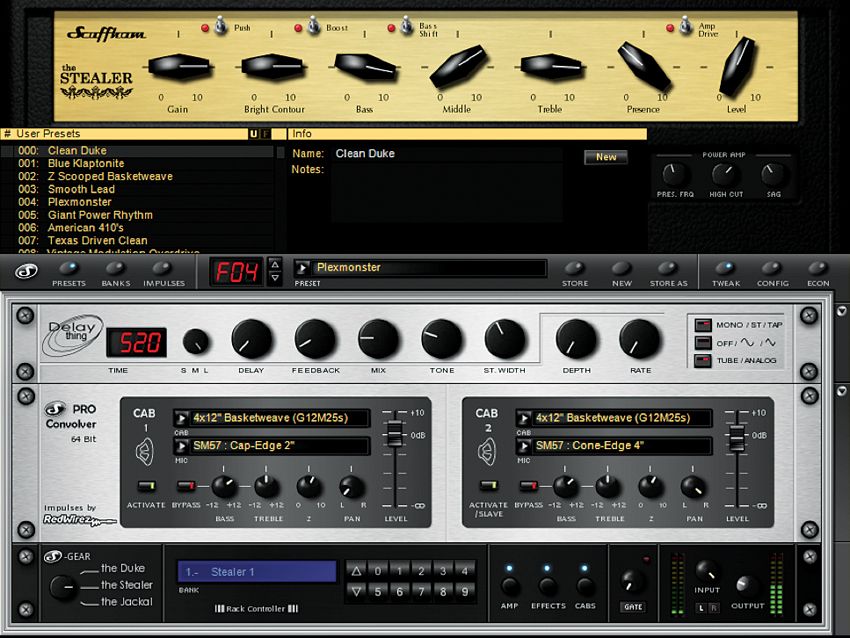Select preset 000: Clean Duke
Screen dimensions: 850x638
137,151
